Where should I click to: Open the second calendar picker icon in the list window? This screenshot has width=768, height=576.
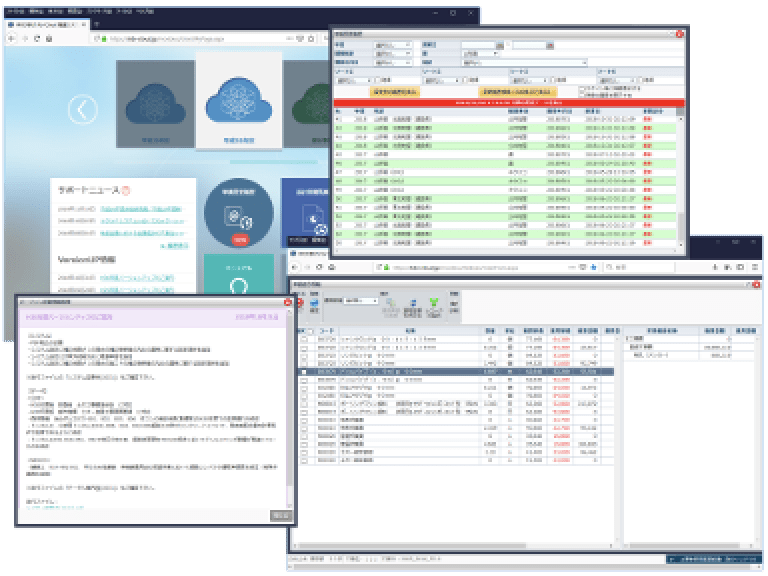550,45
